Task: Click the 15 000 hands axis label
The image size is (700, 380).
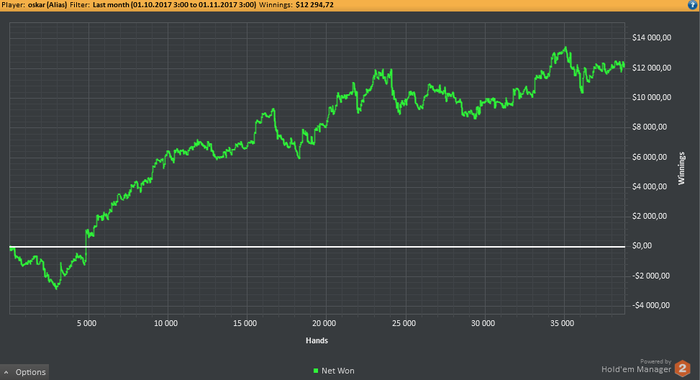Action: coord(245,323)
